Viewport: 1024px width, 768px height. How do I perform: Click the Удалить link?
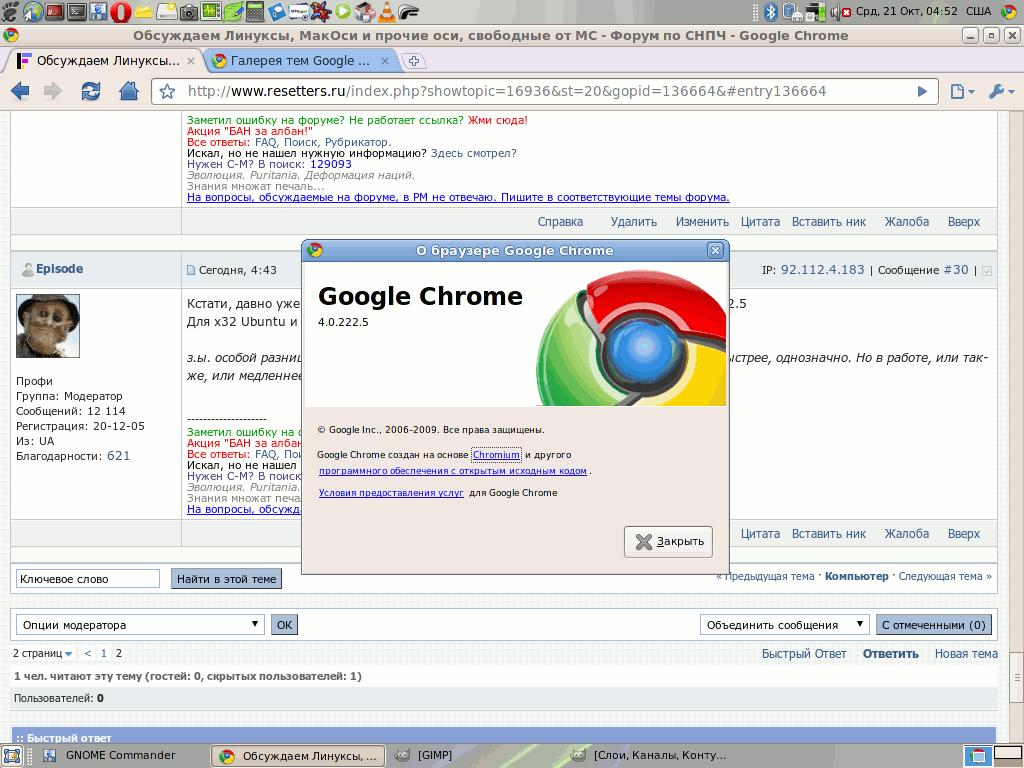(x=633, y=222)
